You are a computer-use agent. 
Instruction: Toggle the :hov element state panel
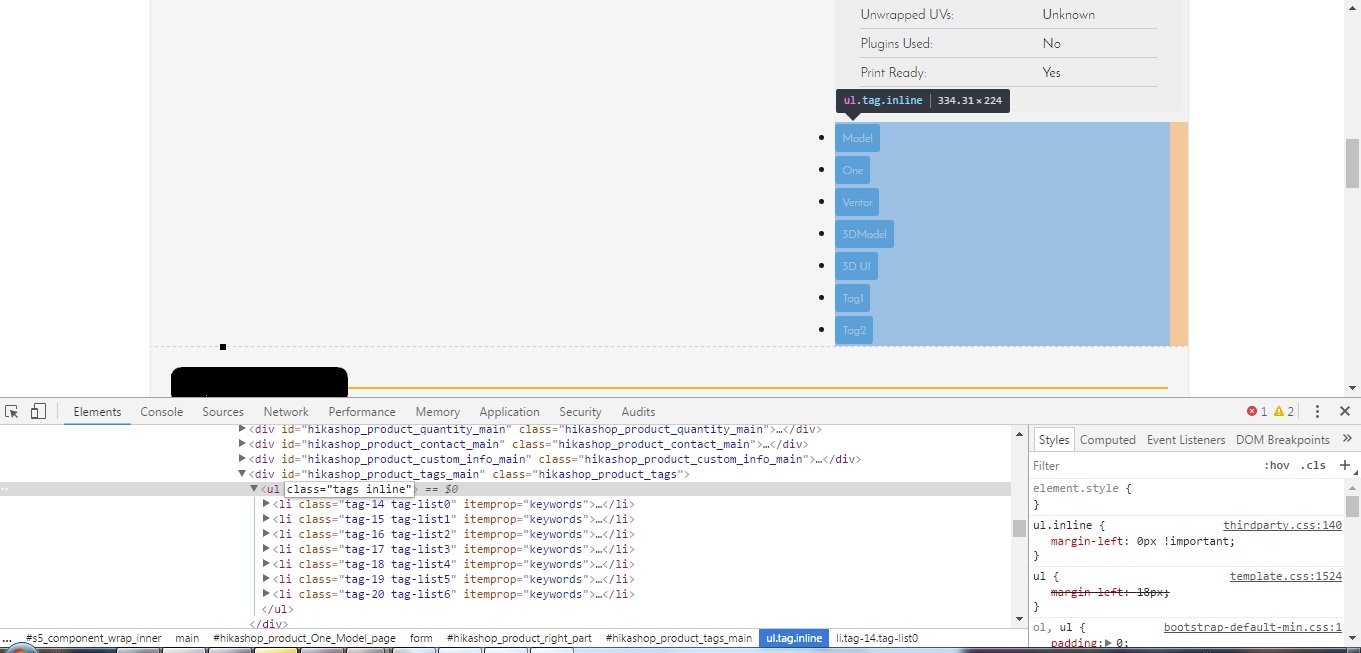tap(1276, 466)
